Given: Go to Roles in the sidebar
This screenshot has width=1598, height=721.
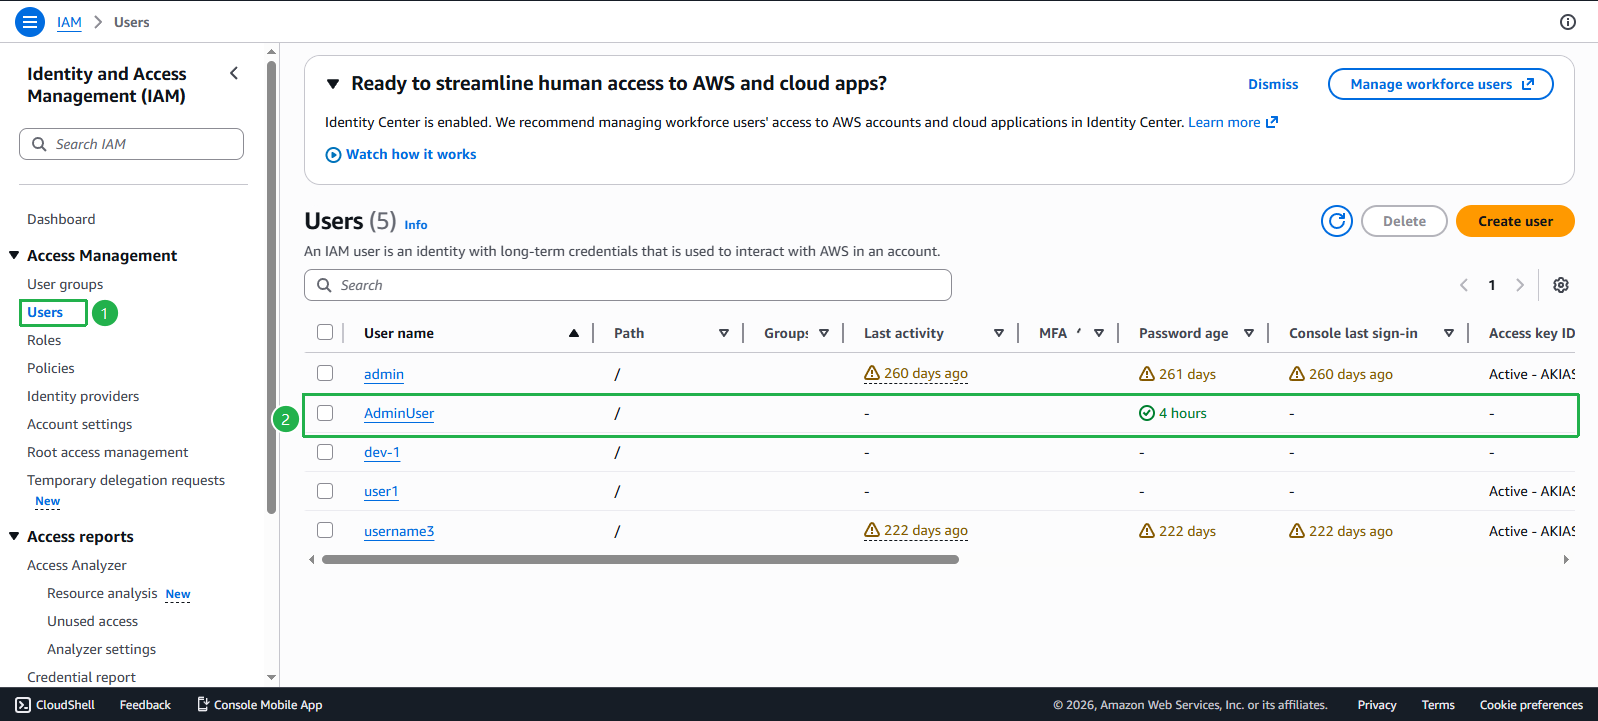Looking at the screenshot, I should 44,340.
